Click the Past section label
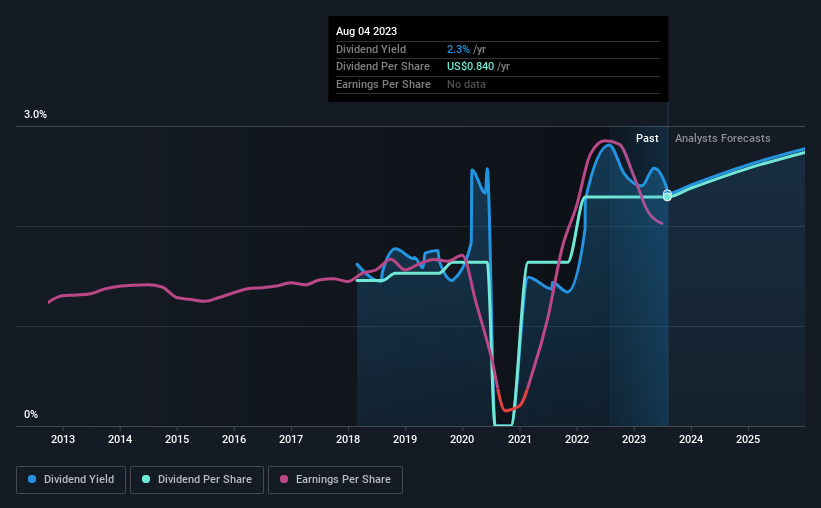Image resolution: width=821 pixels, height=508 pixels. click(x=647, y=138)
